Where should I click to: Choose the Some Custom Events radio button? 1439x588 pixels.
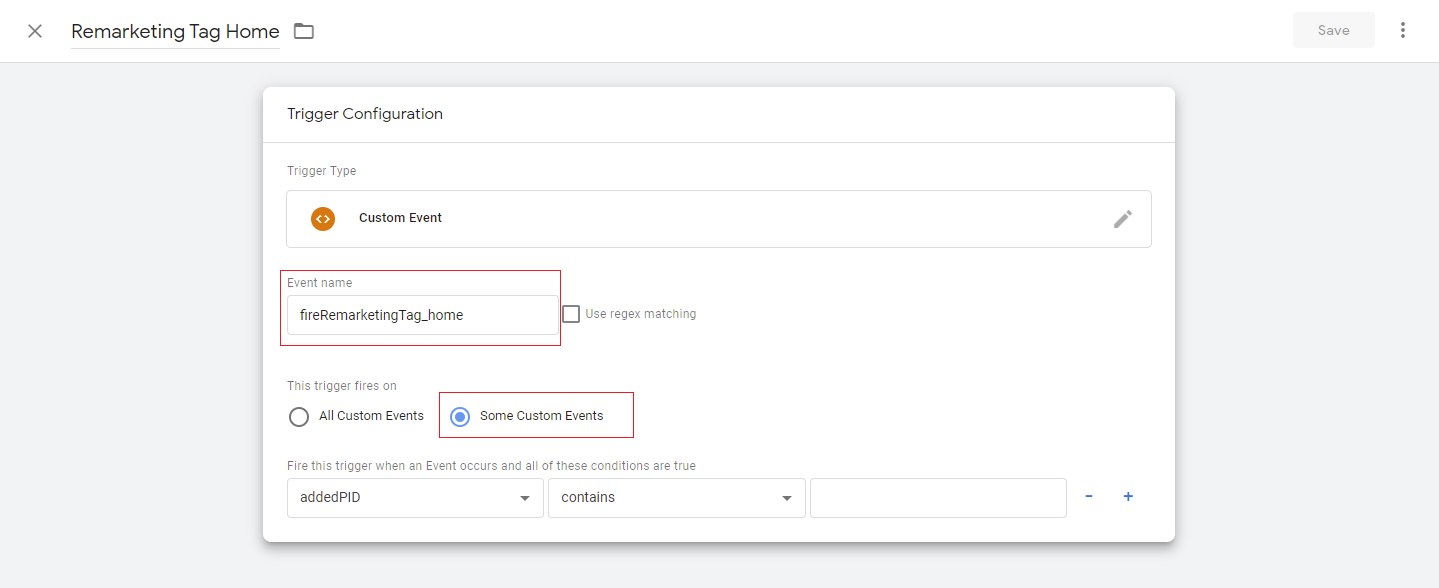coord(459,416)
